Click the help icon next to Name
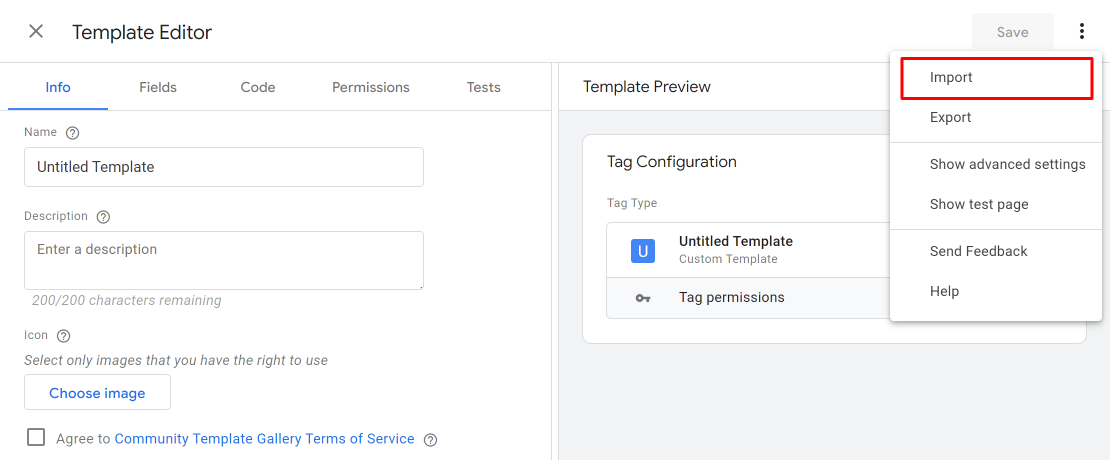The width and height of the screenshot is (1110, 460). pyautogui.click(x=71, y=132)
